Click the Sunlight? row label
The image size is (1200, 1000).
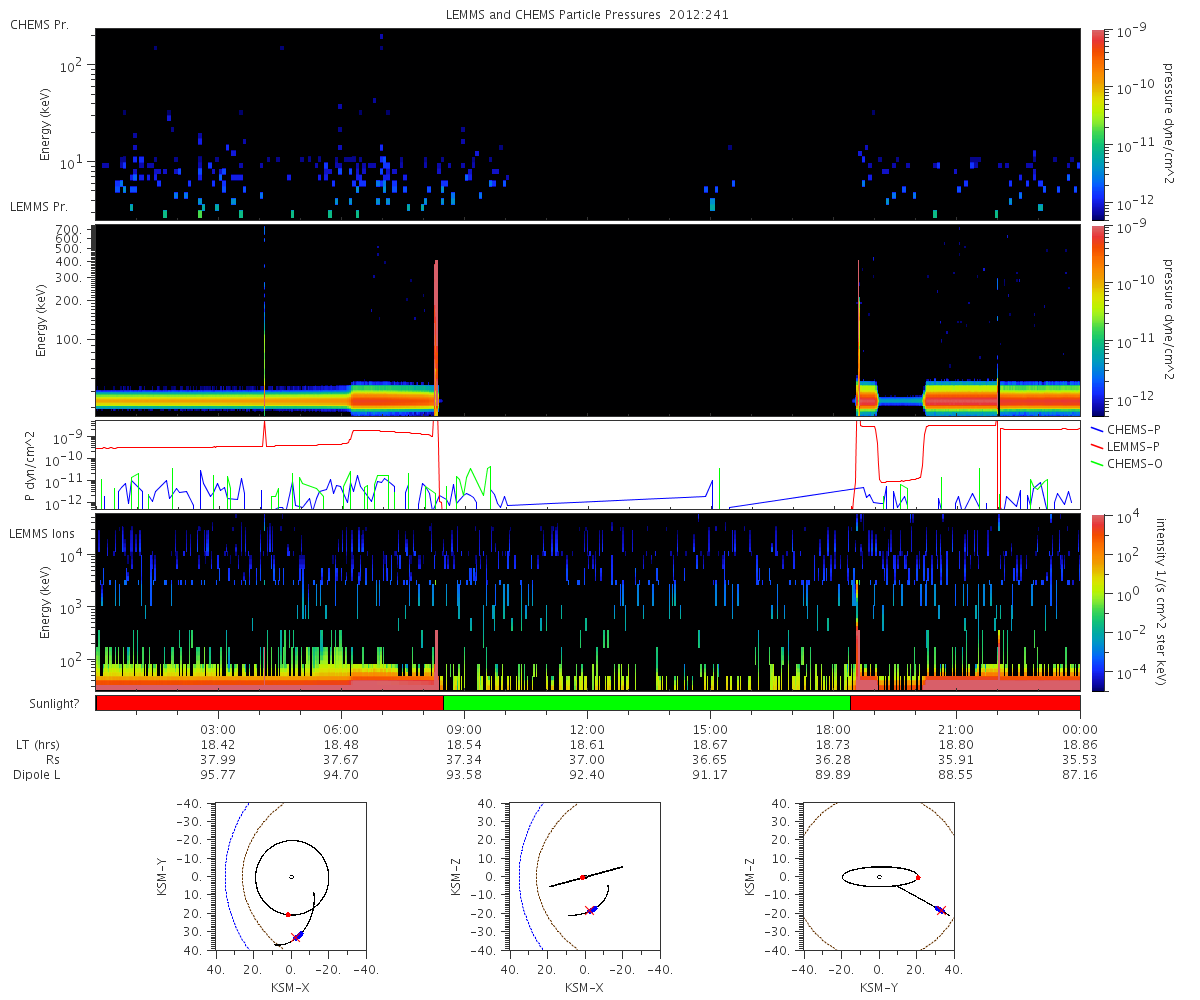44,704
